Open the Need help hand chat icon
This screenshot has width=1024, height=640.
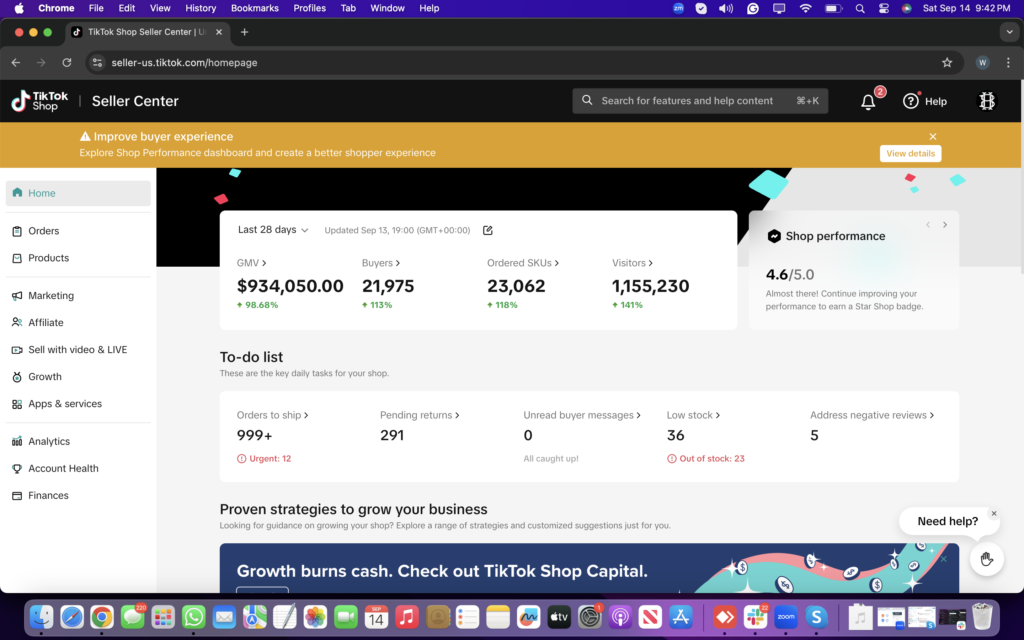[x=986, y=559]
